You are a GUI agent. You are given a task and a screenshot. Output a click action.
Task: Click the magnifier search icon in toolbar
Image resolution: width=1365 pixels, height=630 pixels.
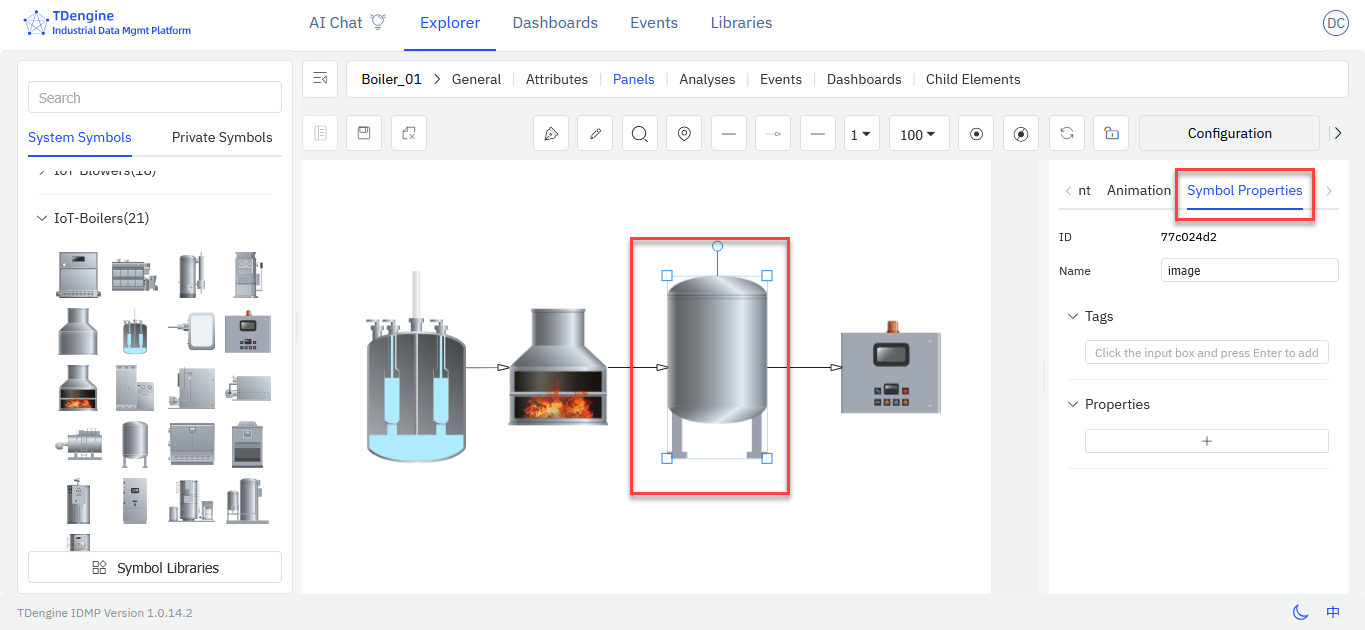[x=639, y=134]
